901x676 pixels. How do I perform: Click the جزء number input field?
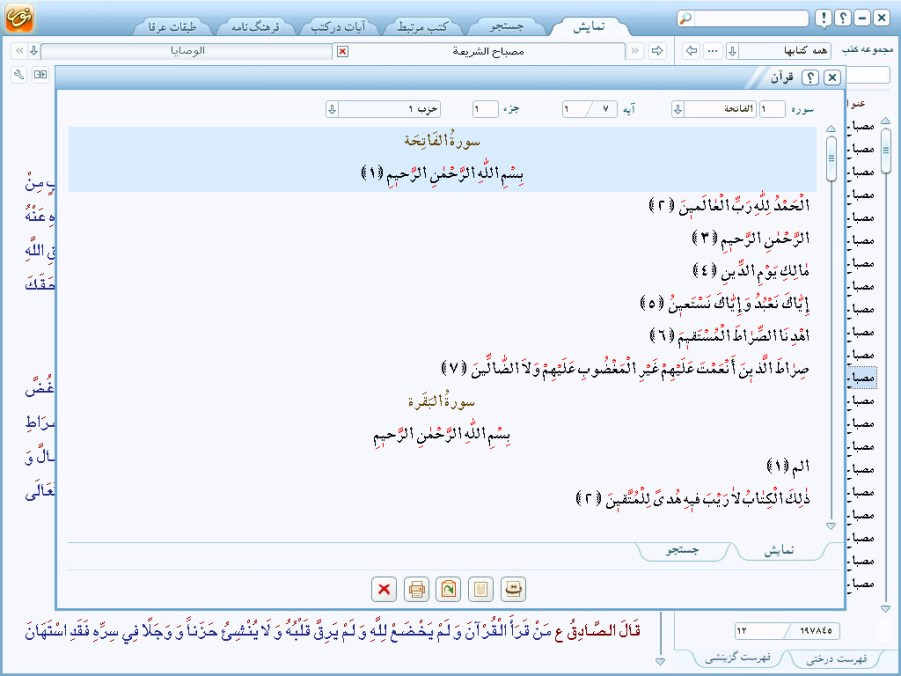[x=486, y=109]
